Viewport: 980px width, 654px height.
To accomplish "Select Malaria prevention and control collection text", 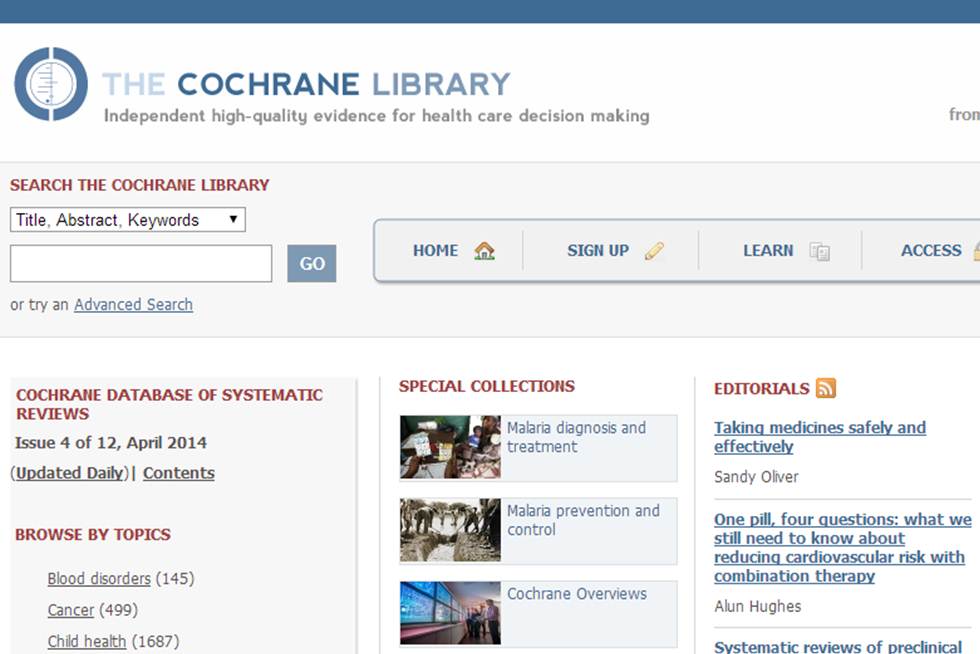I will (x=583, y=520).
